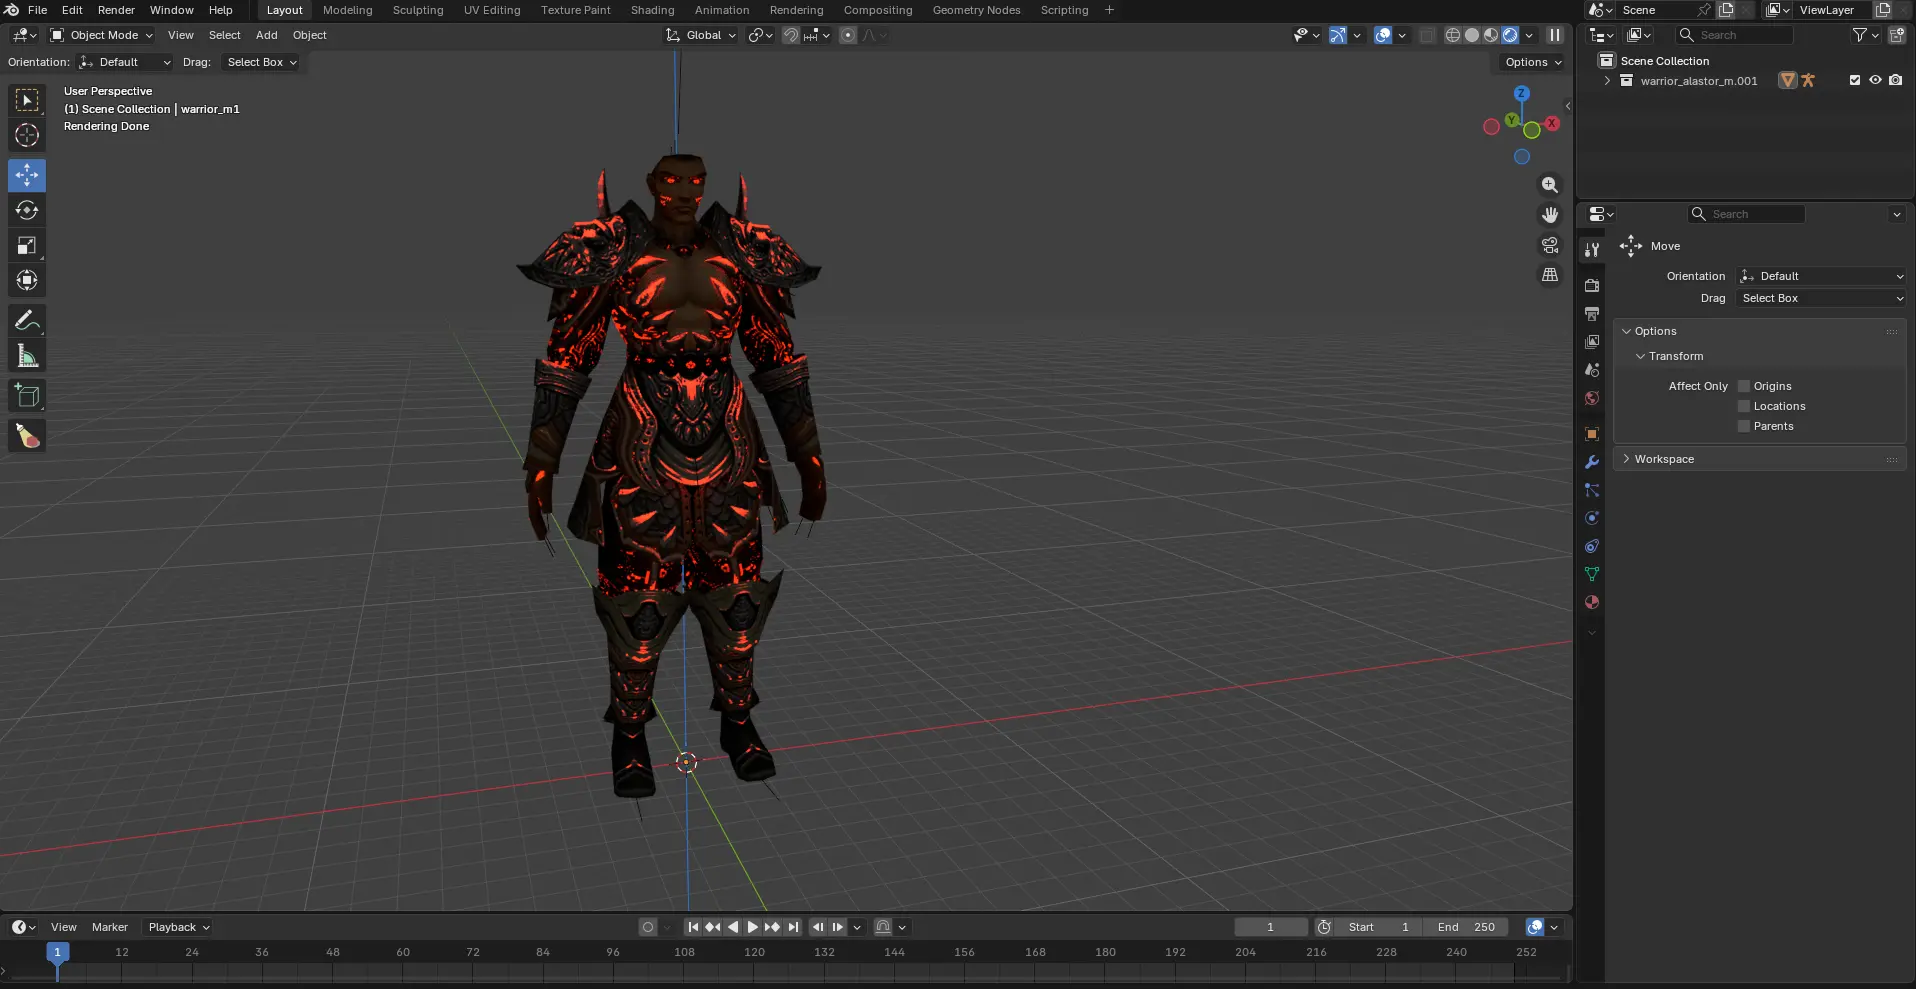Toggle exclude checkbox for warrior_alastor_m.001 collection
The height and width of the screenshot is (989, 1916).
click(1855, 80)
